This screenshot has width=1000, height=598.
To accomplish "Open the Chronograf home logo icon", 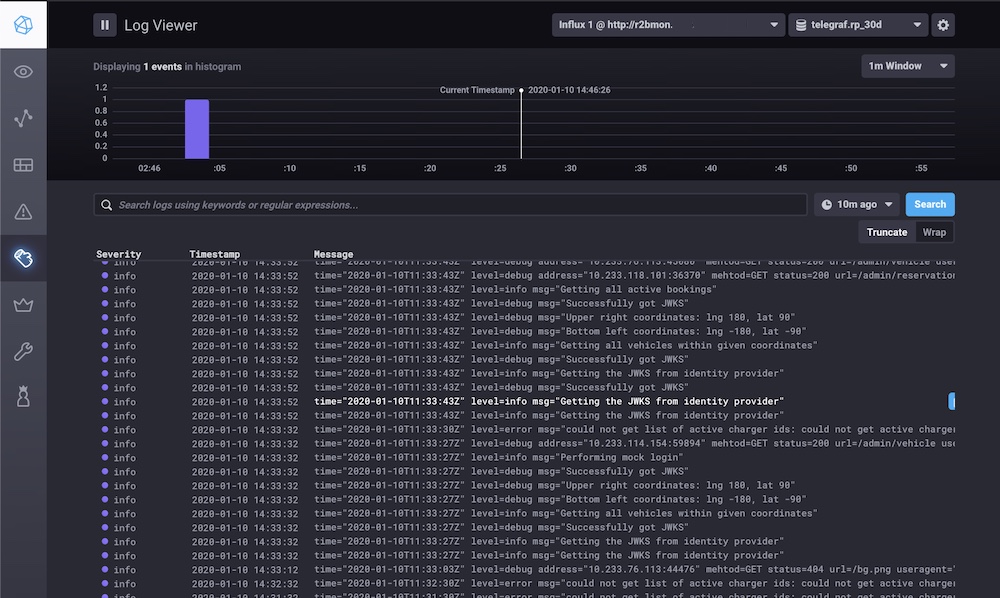I will pos(23,25).
